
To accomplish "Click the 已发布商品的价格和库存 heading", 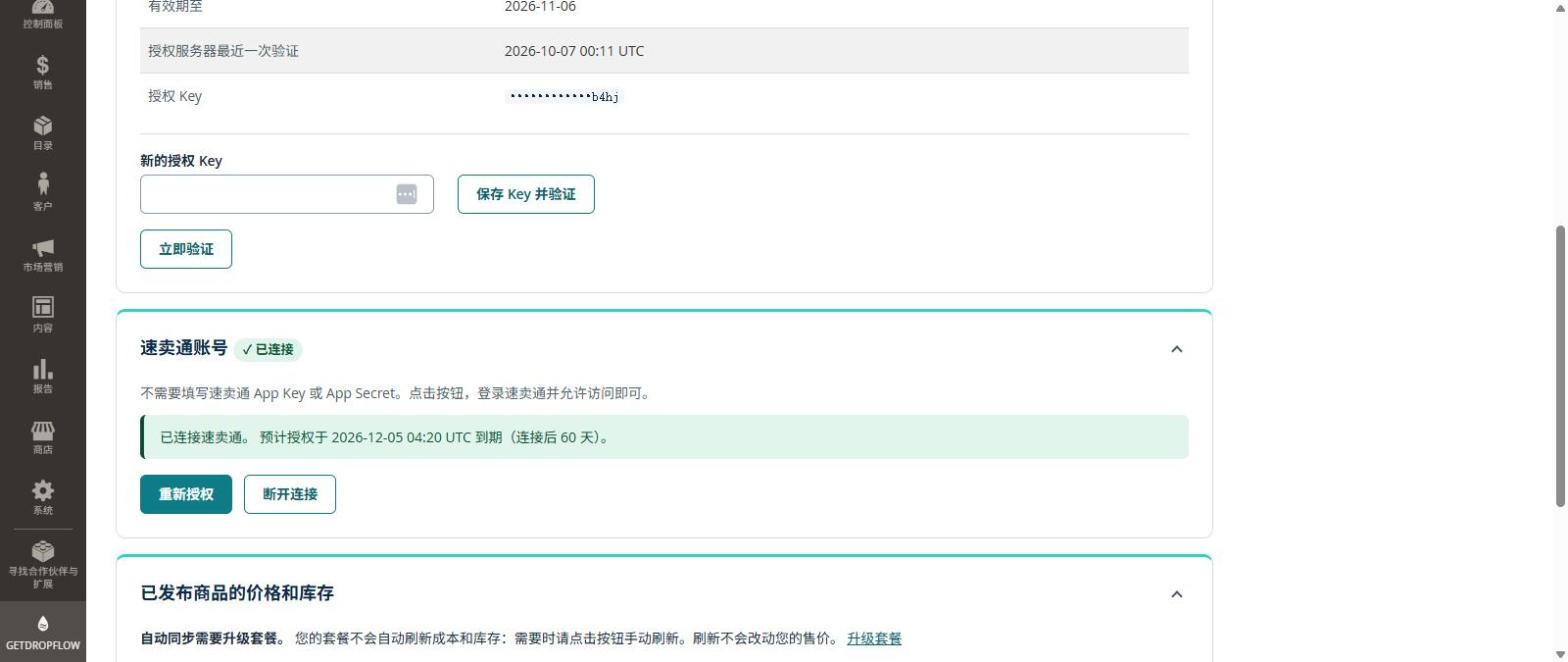I will click(237, 593).
